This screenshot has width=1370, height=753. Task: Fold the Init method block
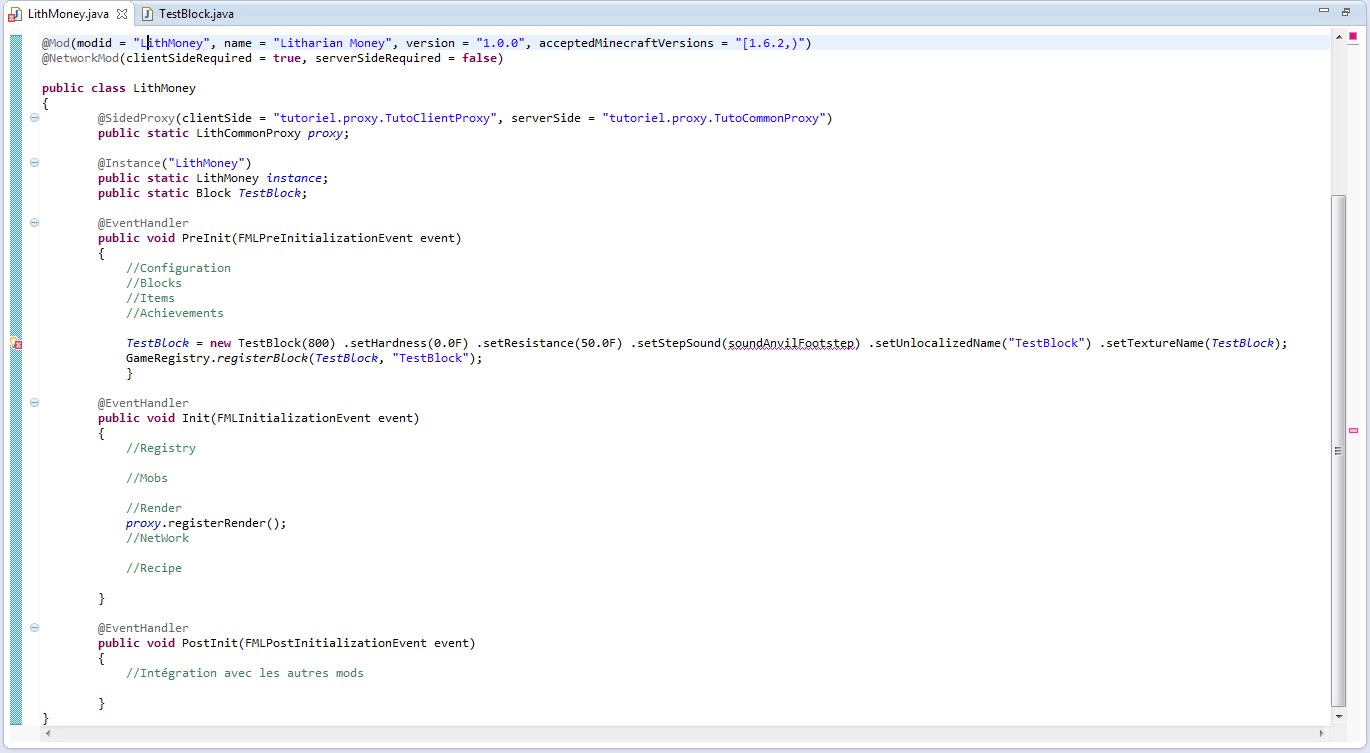(x=35, y=403)
